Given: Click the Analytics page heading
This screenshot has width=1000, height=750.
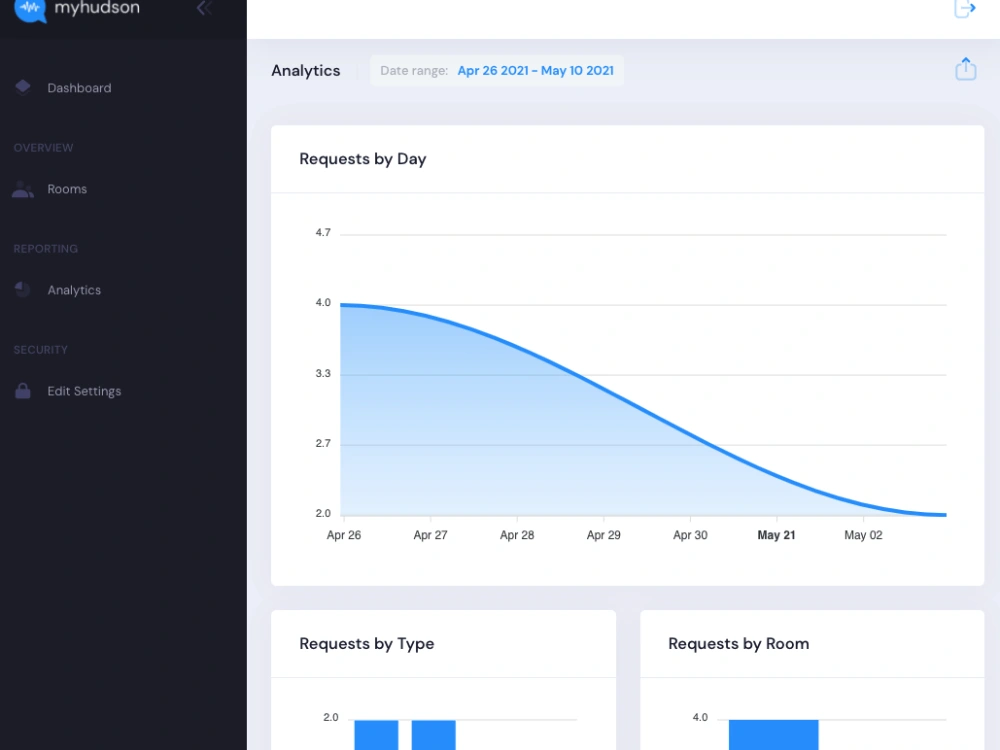Looking at the screenshot, I should click(305, 71).
